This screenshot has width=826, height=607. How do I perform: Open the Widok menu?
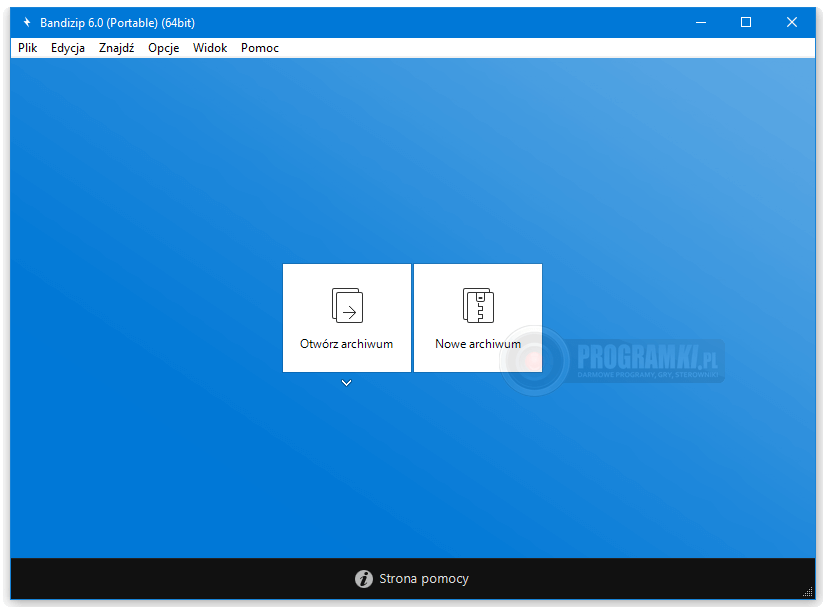coord(210,48)
